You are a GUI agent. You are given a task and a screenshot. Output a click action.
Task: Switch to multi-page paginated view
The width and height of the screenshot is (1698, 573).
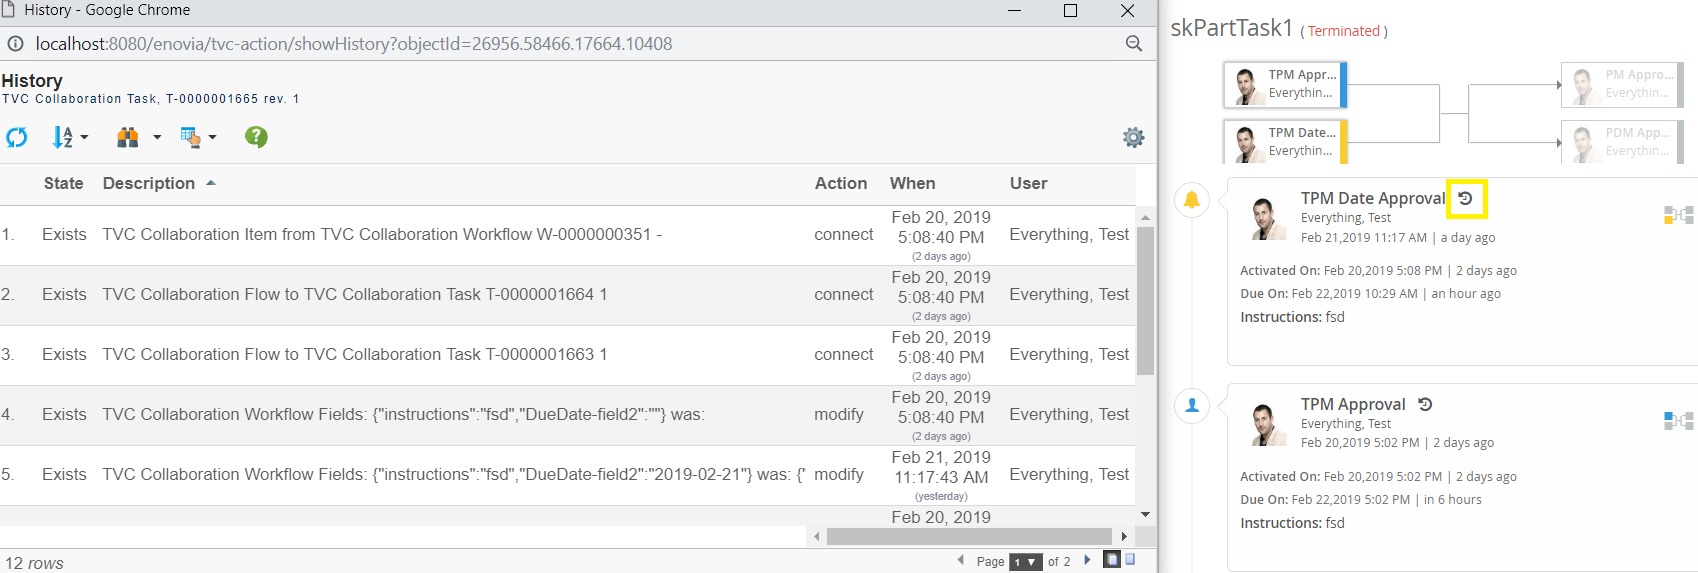(1111, 560)
